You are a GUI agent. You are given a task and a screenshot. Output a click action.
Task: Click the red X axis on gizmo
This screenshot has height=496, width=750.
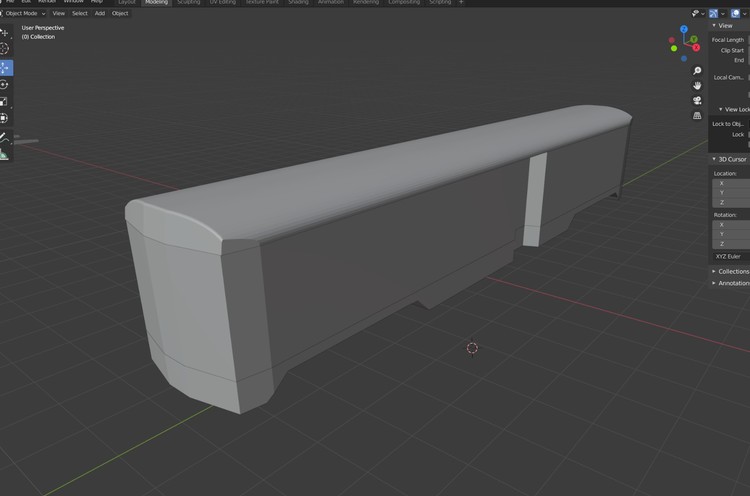click(x=696, y=47)
